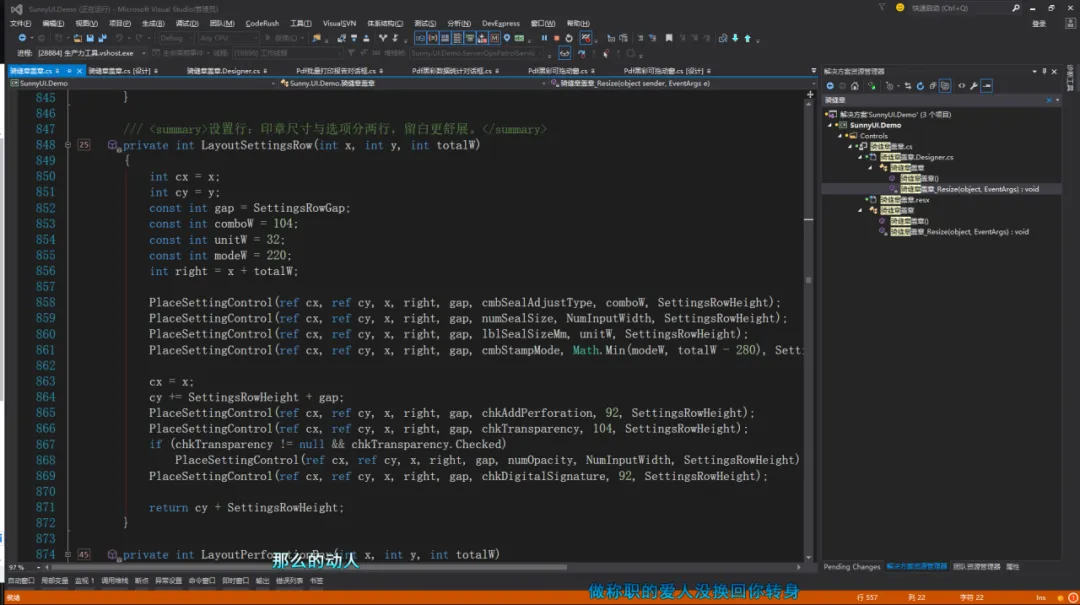Click the Restart debugging icon
The image size is (1080, 605).
[x=569, y=38]
